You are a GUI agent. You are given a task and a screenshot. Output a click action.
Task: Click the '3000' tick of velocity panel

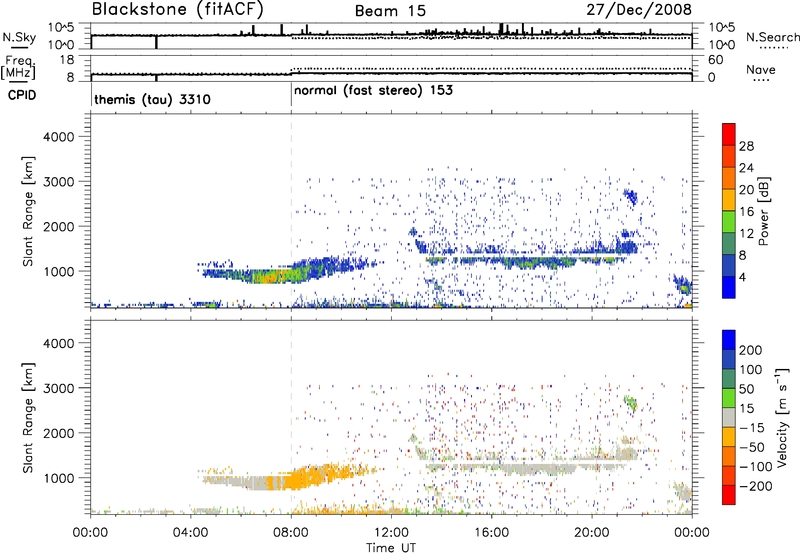59,388
